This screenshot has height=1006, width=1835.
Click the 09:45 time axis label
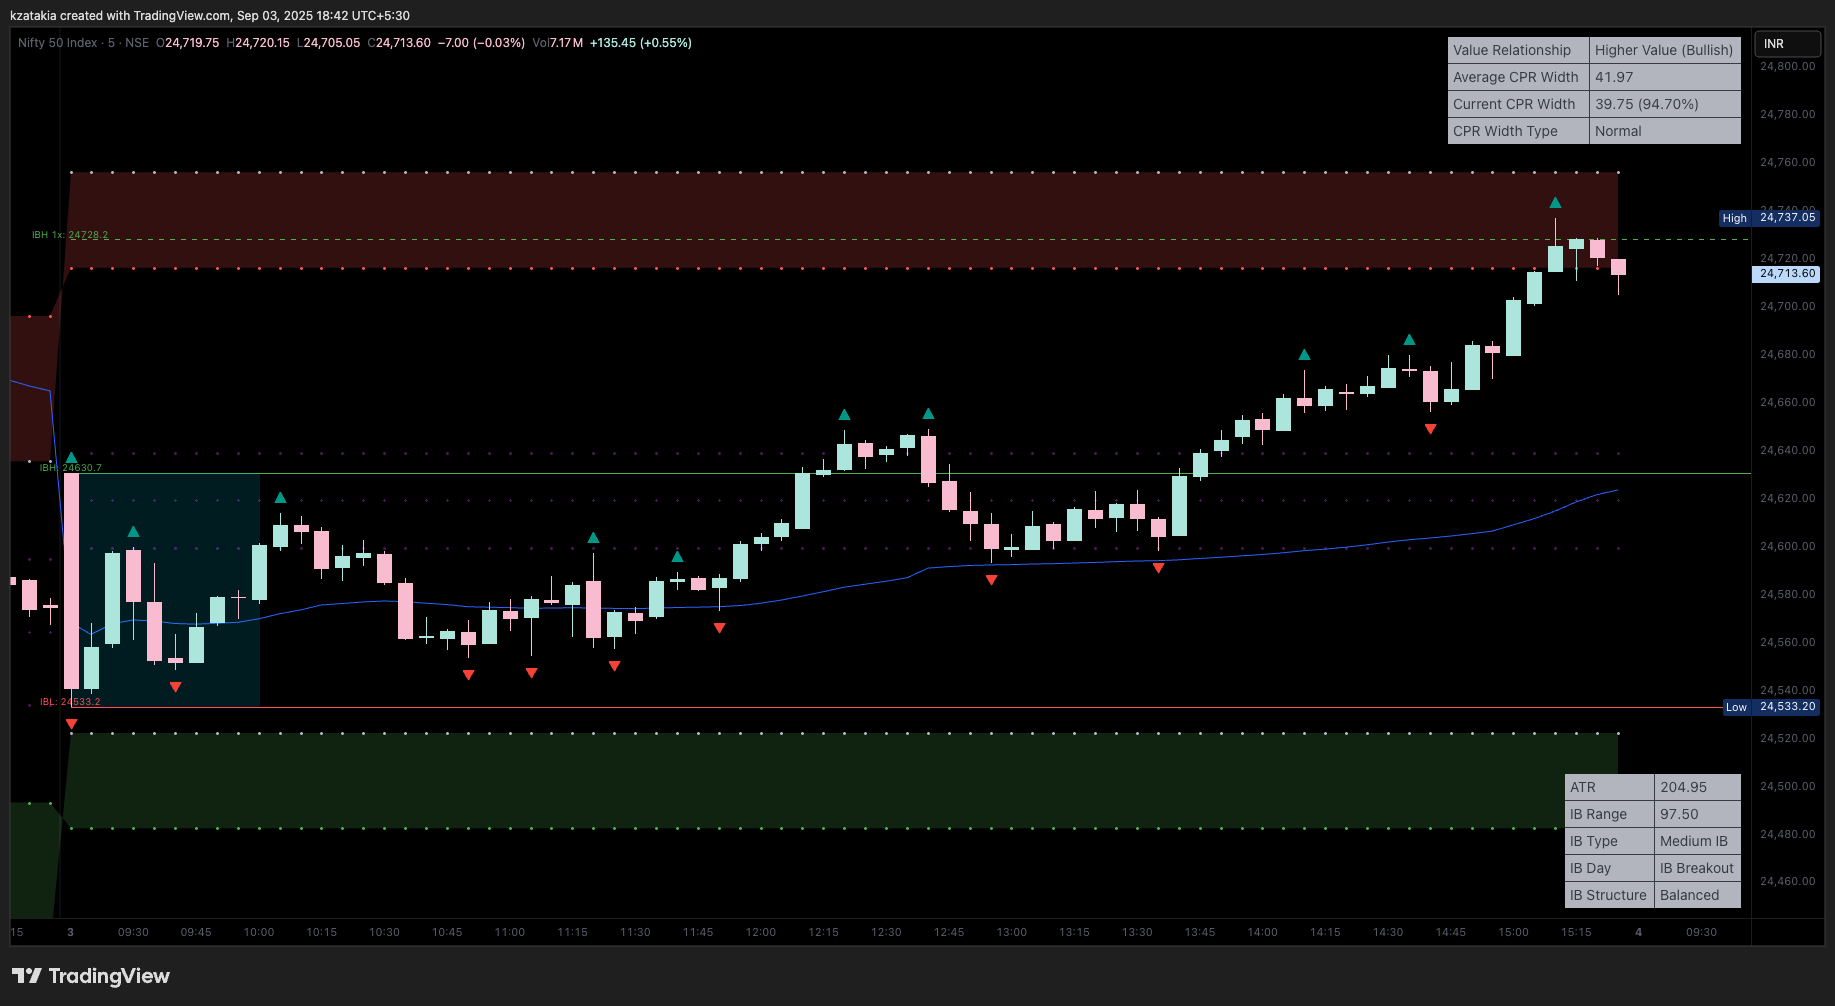[196, 932]
